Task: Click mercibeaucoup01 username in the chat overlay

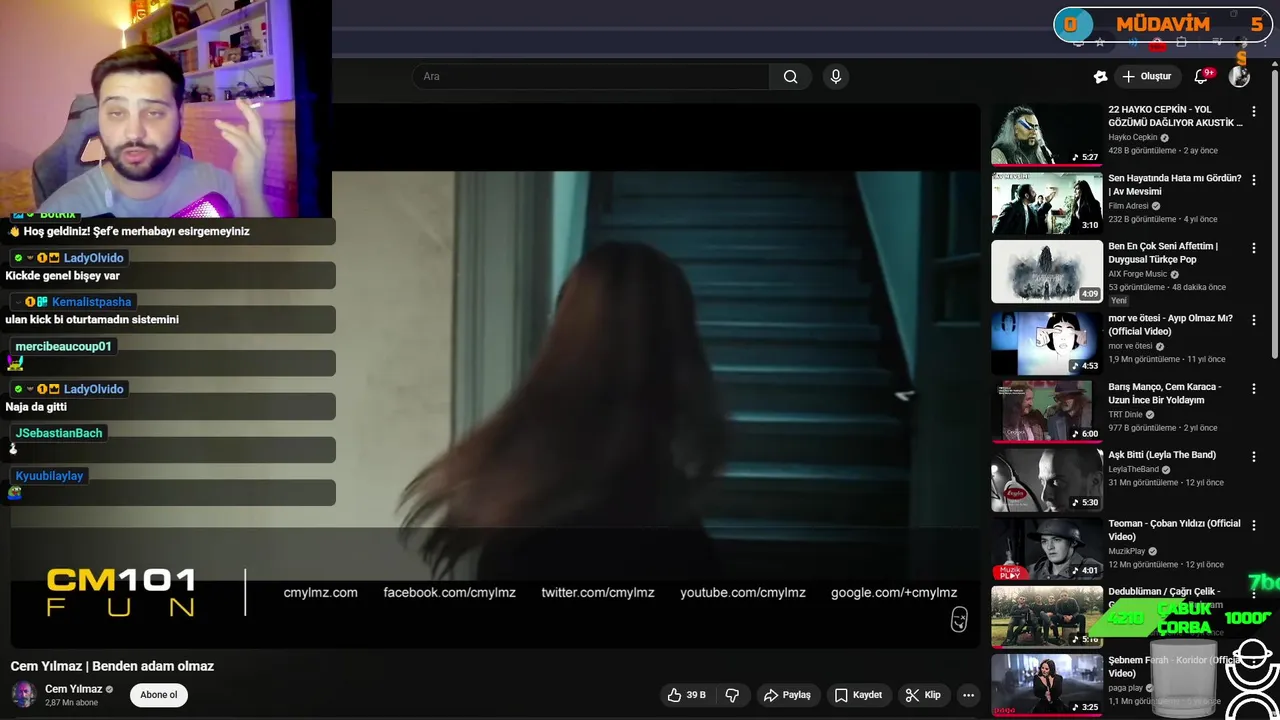Action: click(x=63, y=346)
